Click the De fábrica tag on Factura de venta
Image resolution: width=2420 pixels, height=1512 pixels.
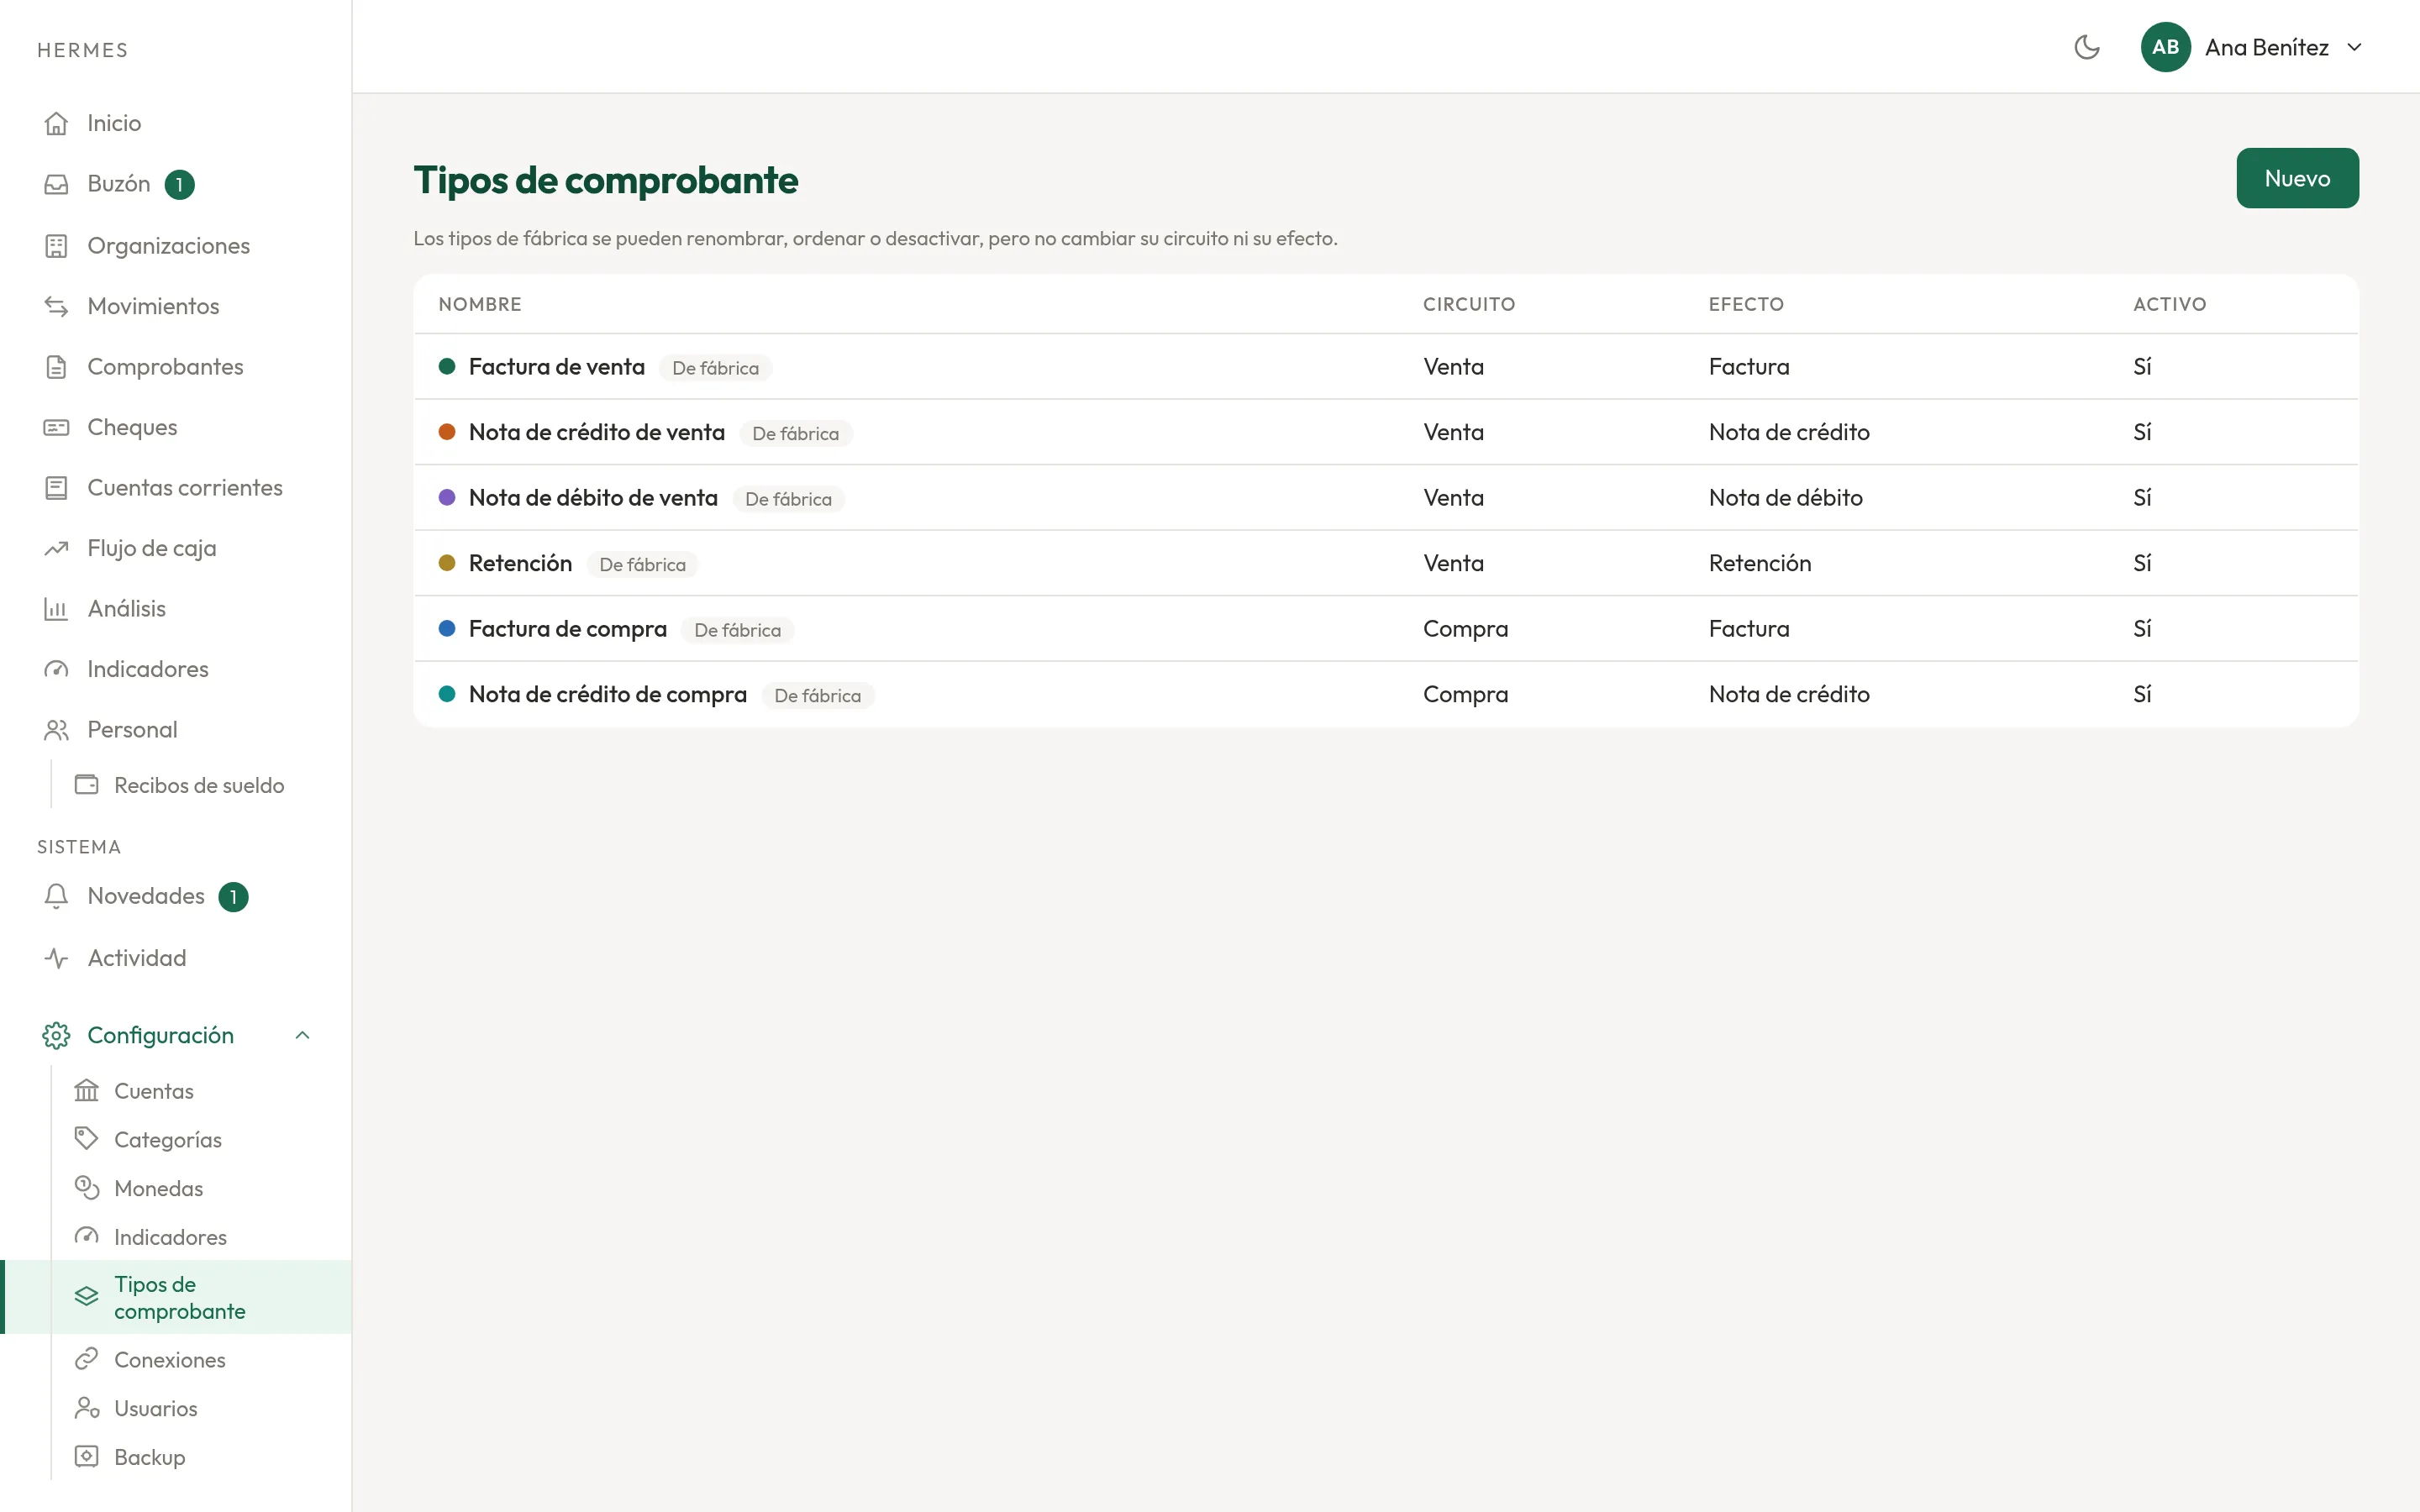pos(715,369)
